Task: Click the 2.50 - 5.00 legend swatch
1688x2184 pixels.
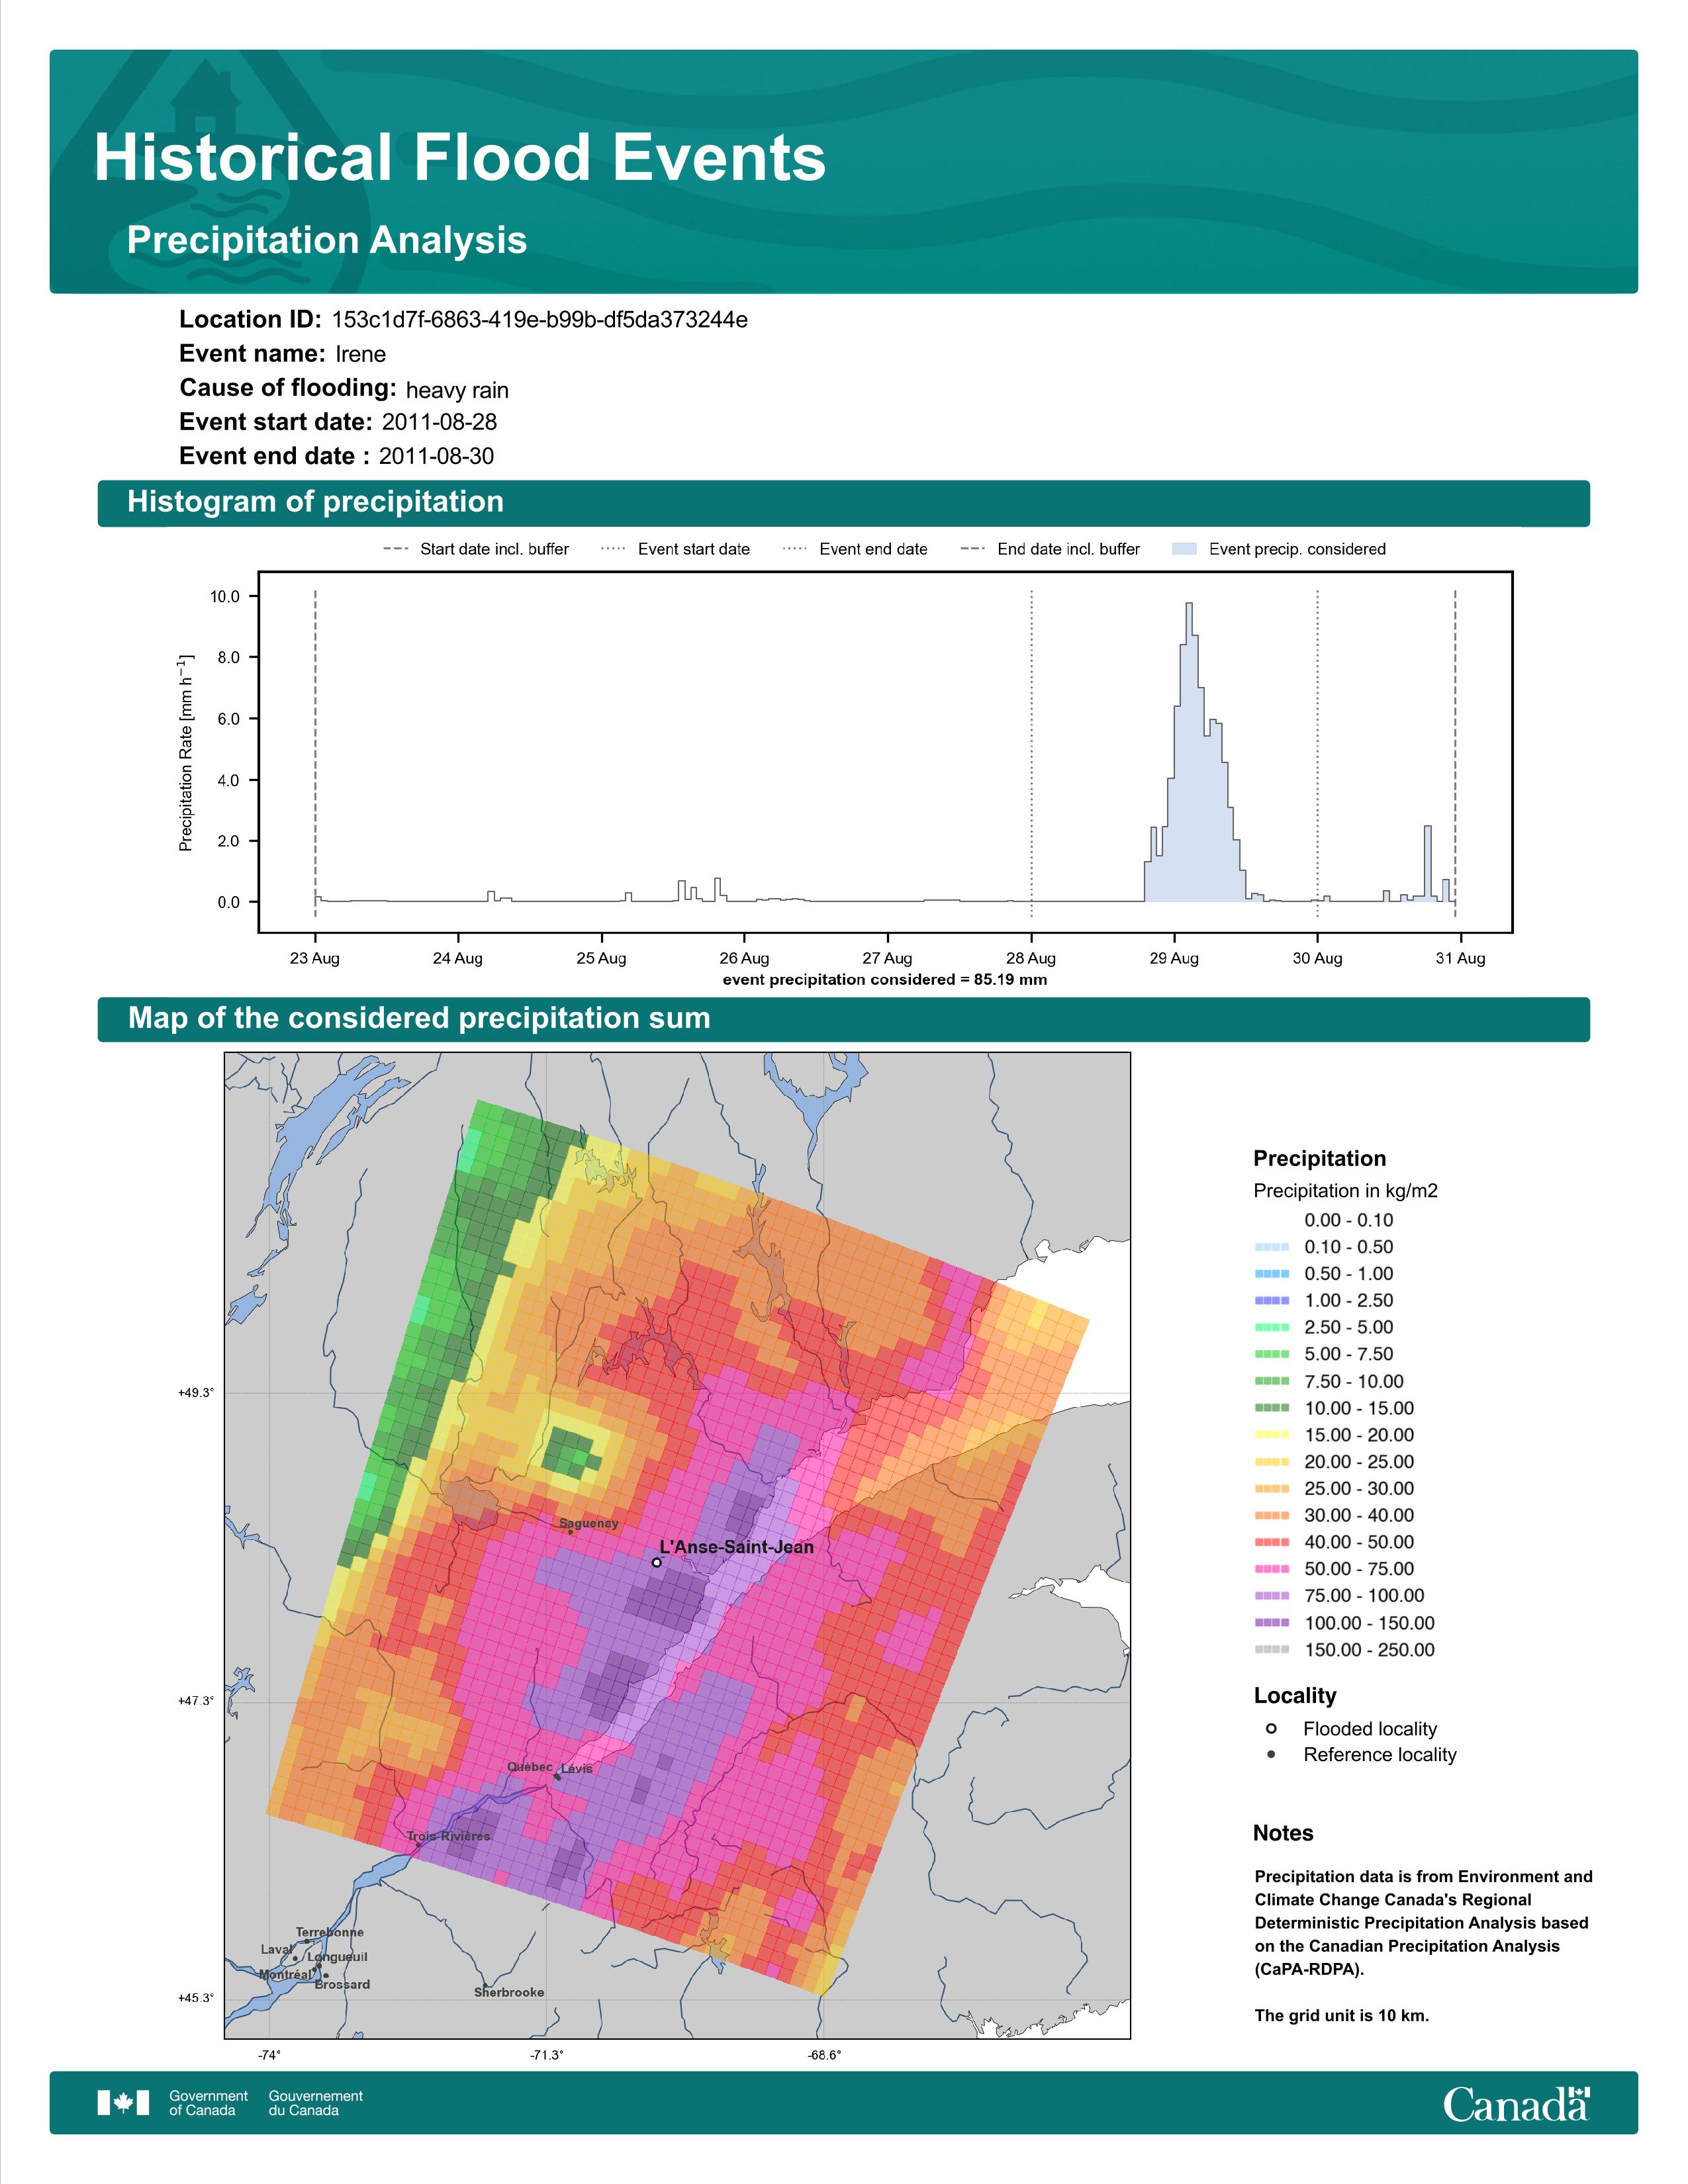Action: click(1271, 1328)
